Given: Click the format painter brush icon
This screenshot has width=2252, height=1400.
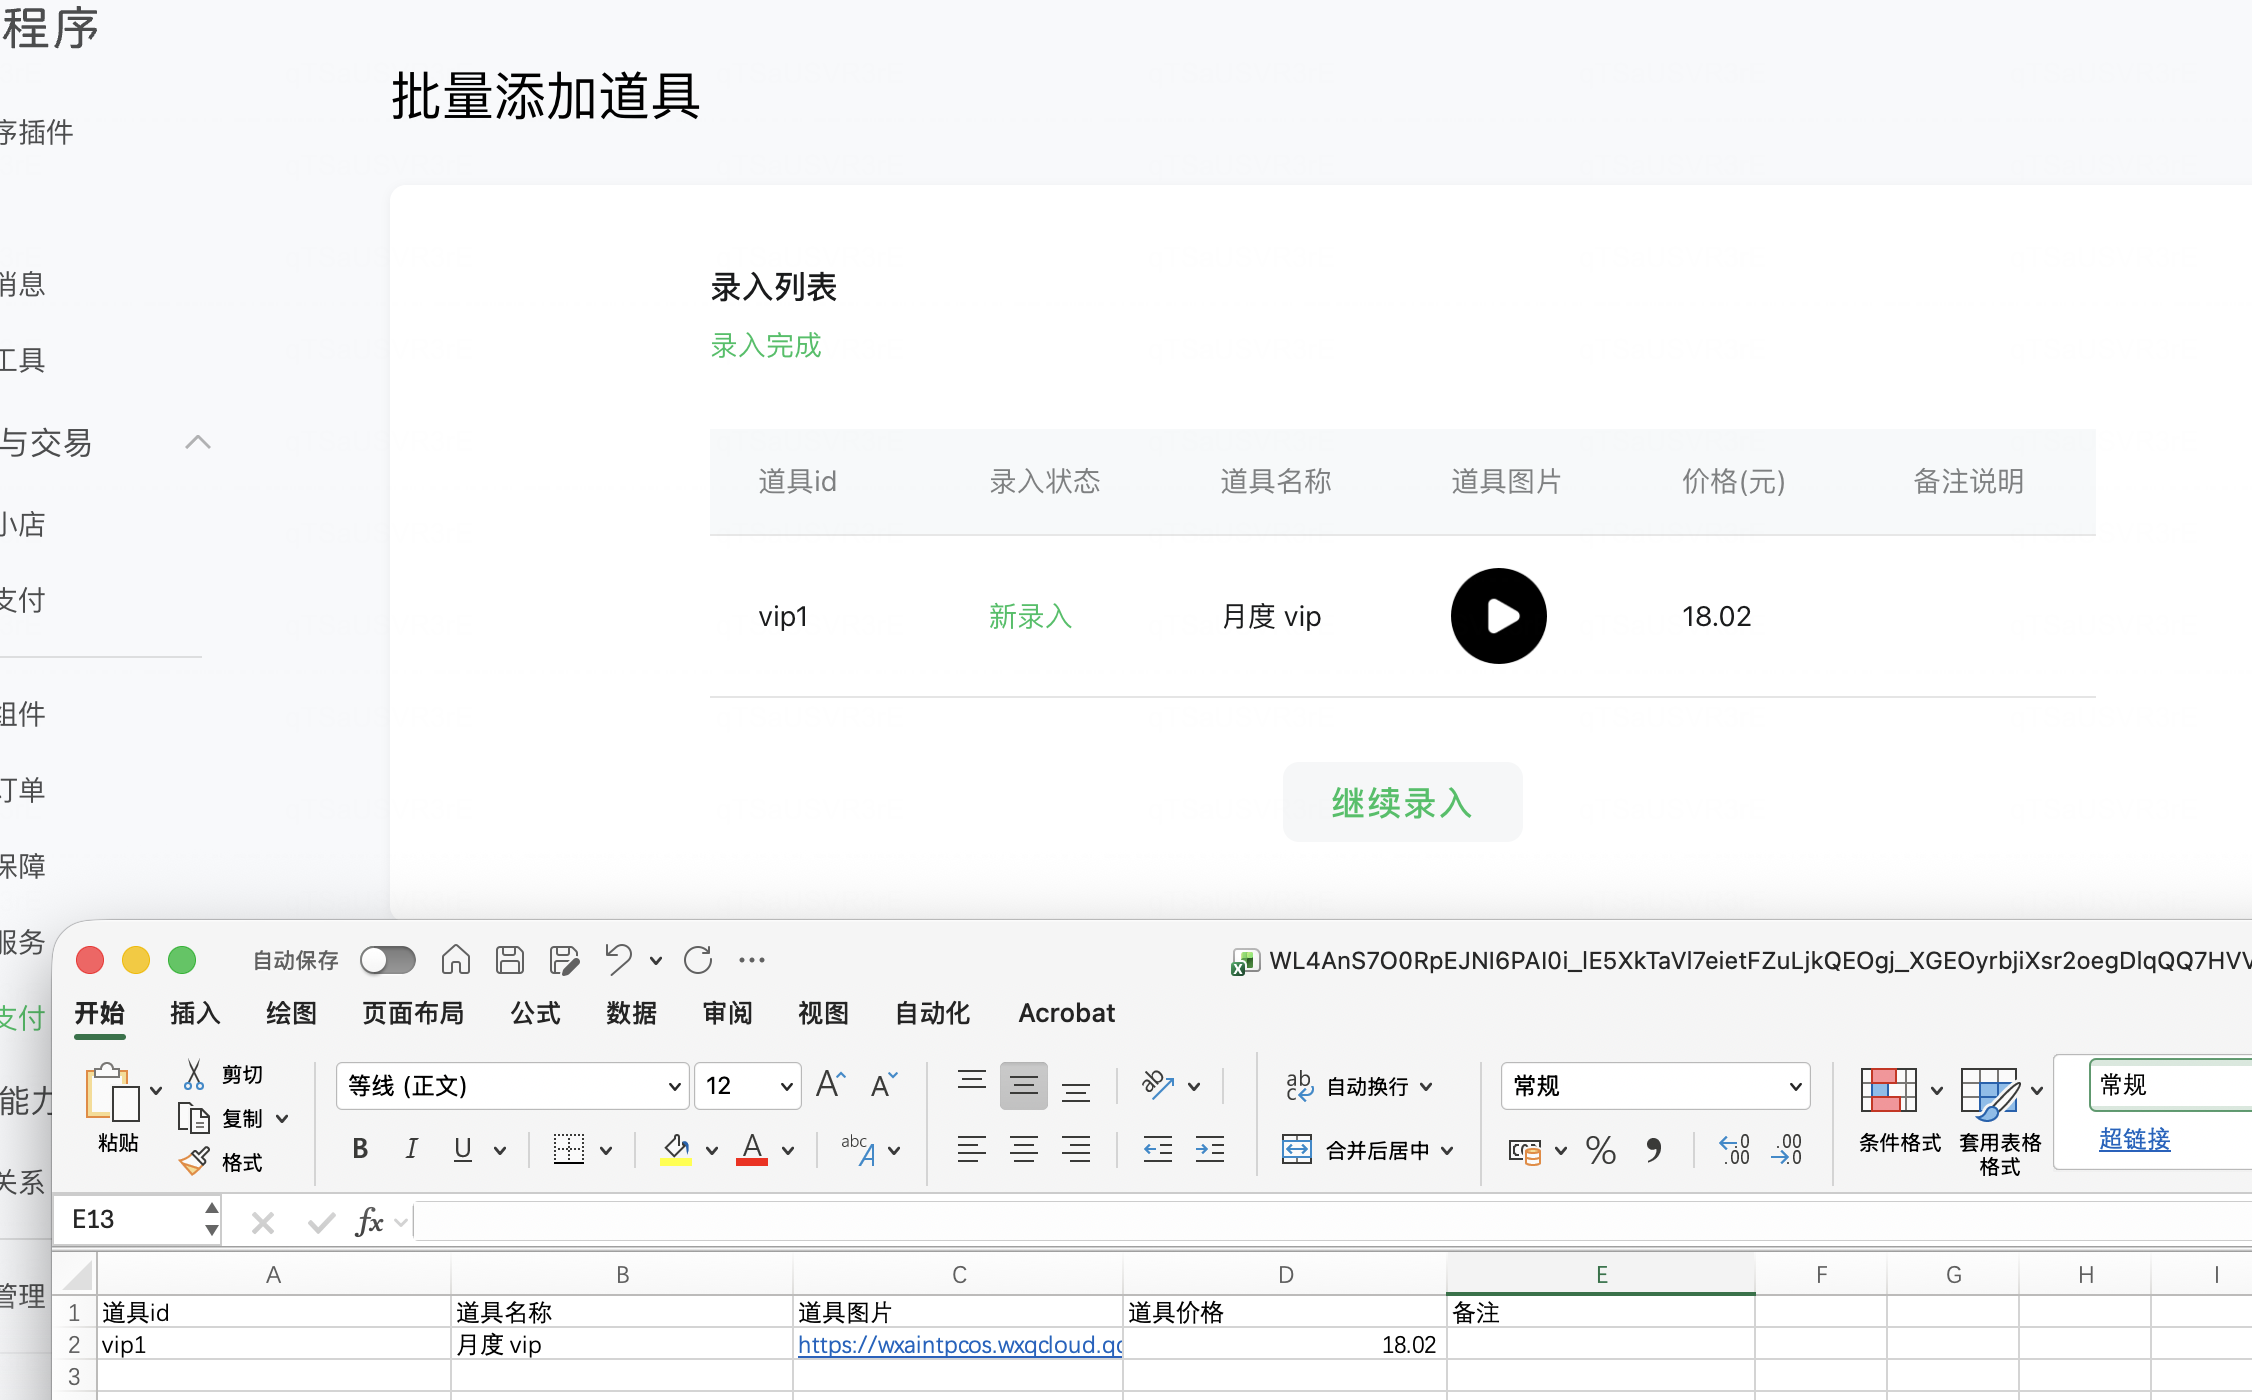Looking at the screenshot, I should [194, 1162].
